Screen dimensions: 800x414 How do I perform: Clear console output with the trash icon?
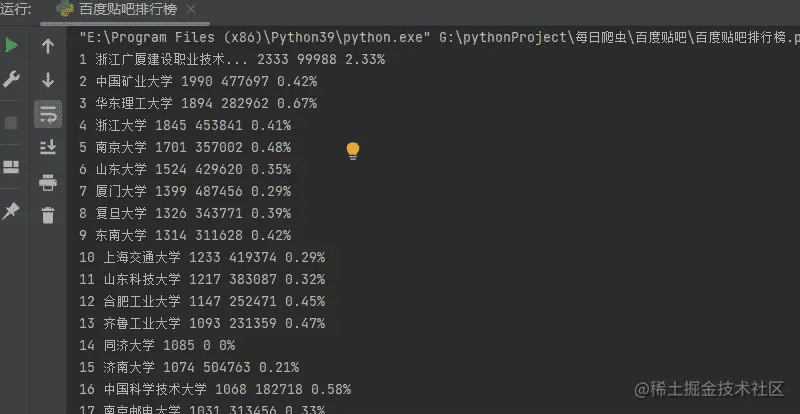pyautogui.click(x=47, y=215)
